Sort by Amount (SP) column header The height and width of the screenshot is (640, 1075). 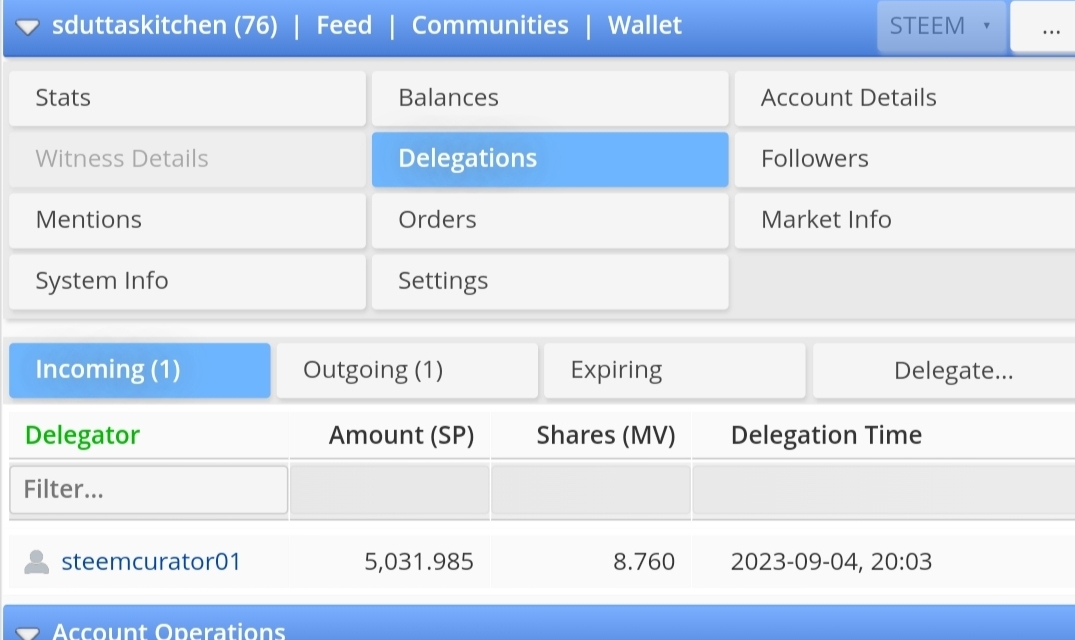point(401,435)
